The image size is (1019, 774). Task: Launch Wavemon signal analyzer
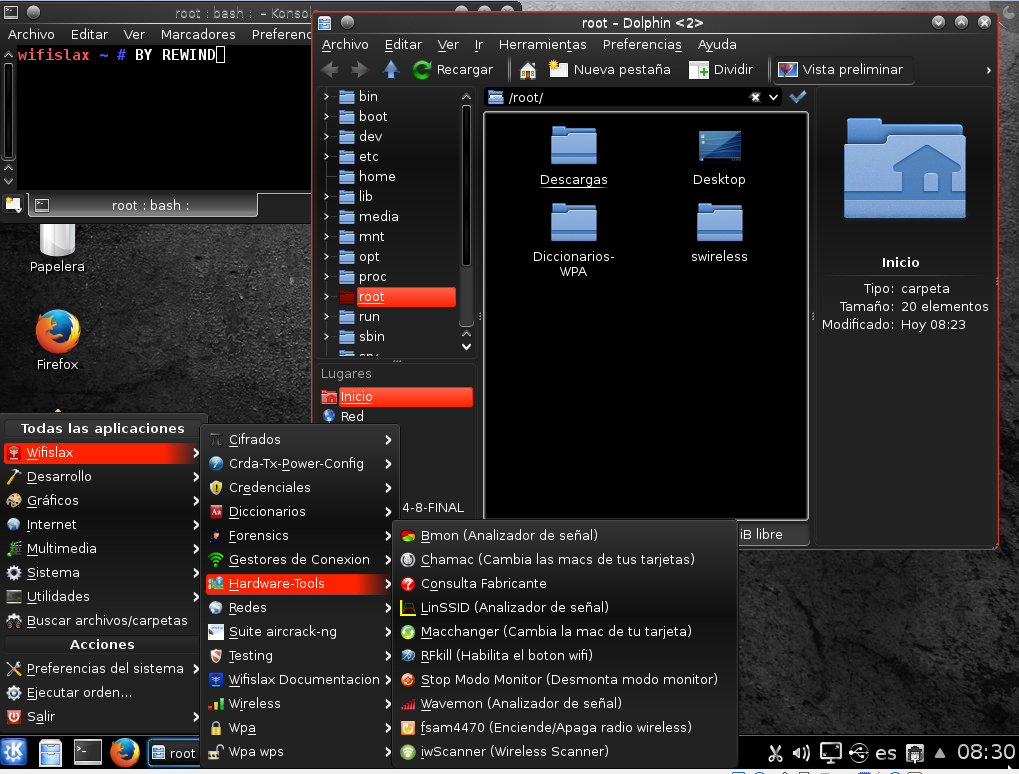pyautogui.click(x=565, y=704)
